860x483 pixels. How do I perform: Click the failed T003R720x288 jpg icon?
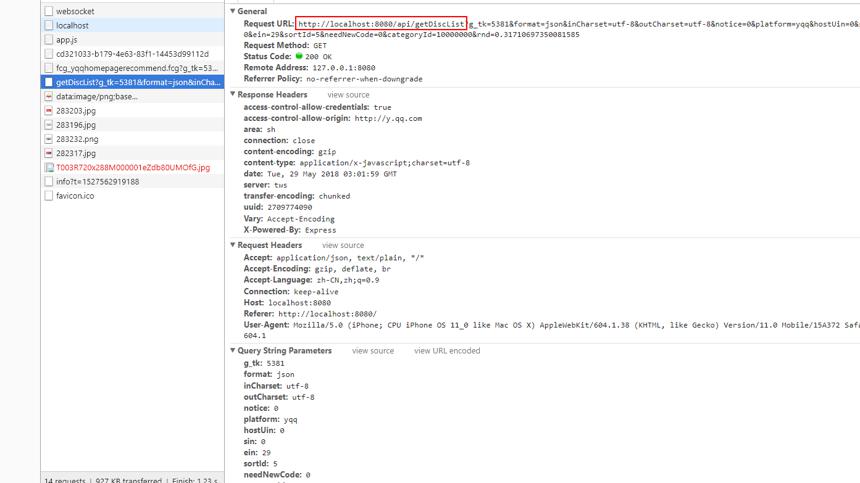49,168
